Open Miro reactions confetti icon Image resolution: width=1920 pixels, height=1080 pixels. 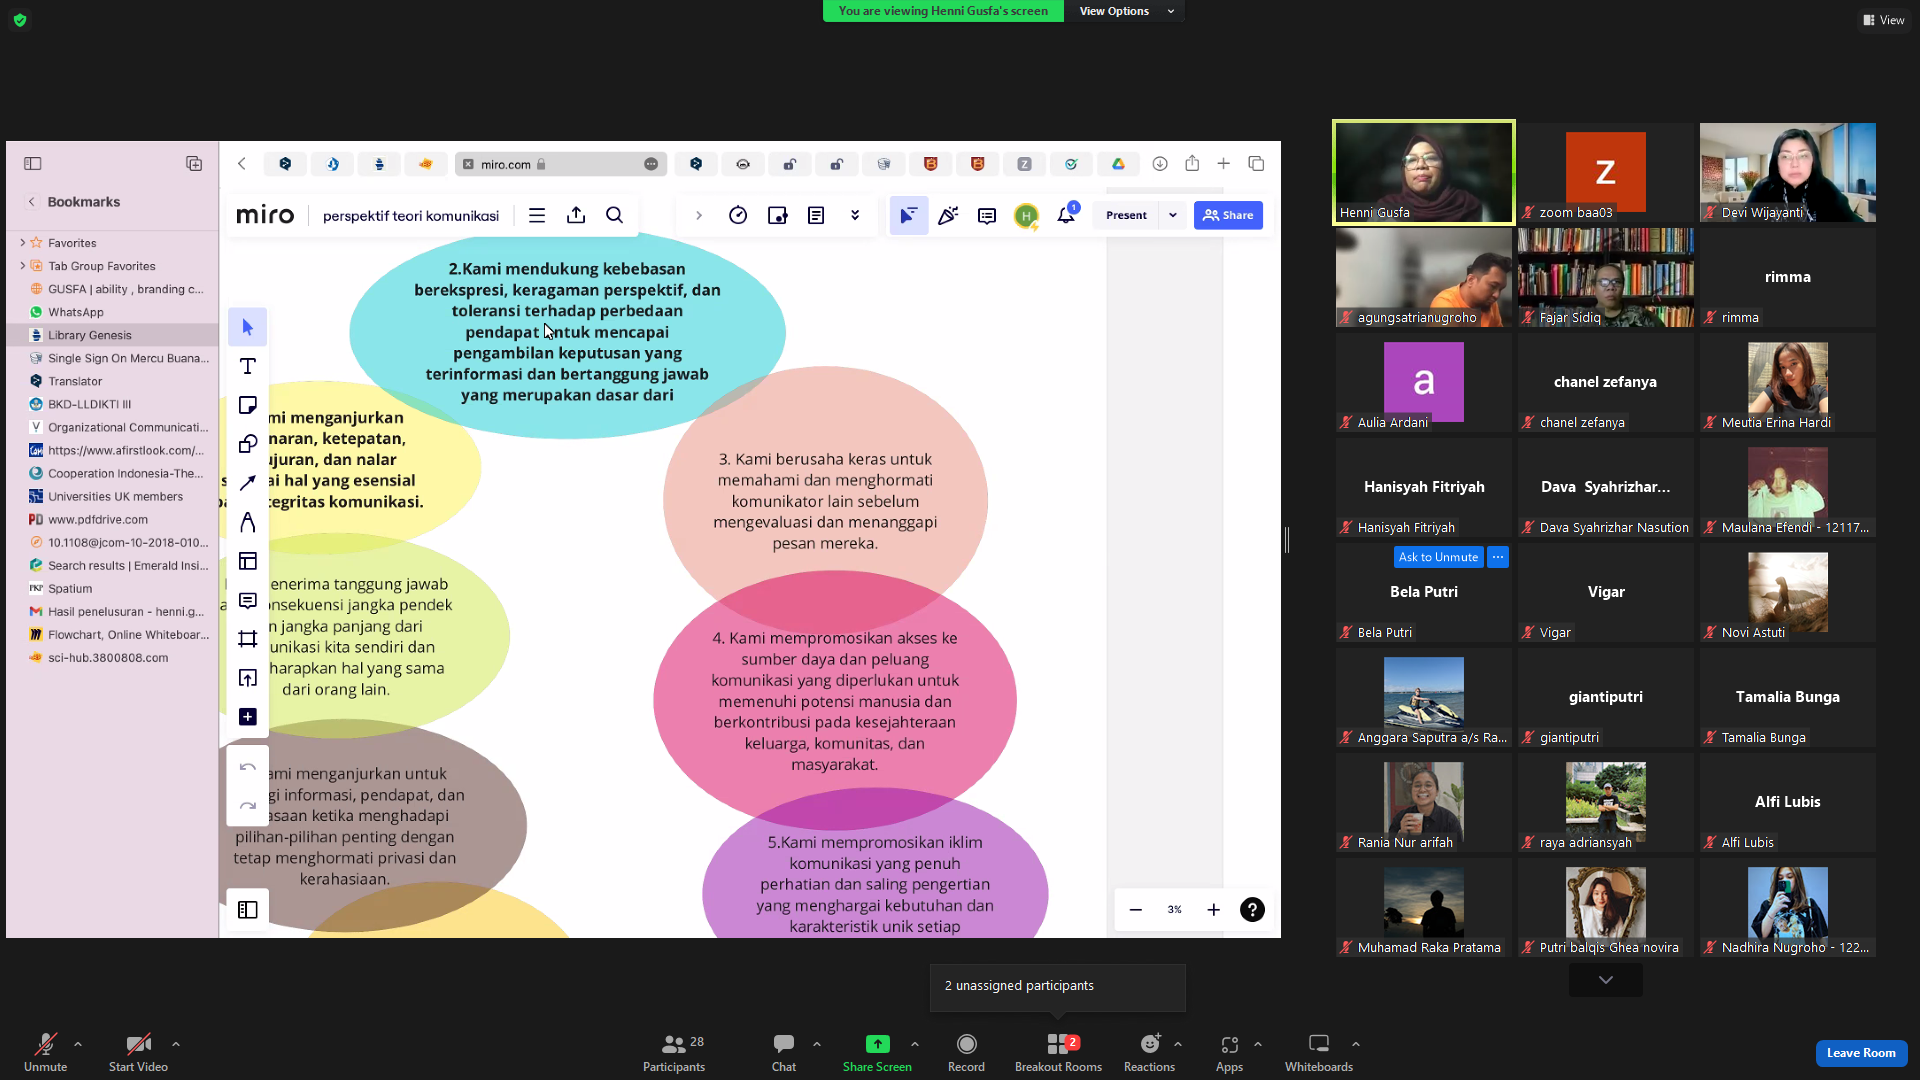click(948, 215)
